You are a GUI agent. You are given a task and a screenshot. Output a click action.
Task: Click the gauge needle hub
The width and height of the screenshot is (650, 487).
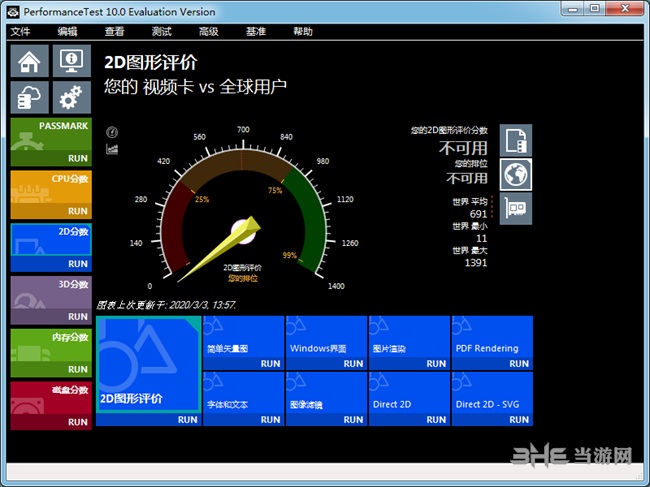click(x=243, y=232)
